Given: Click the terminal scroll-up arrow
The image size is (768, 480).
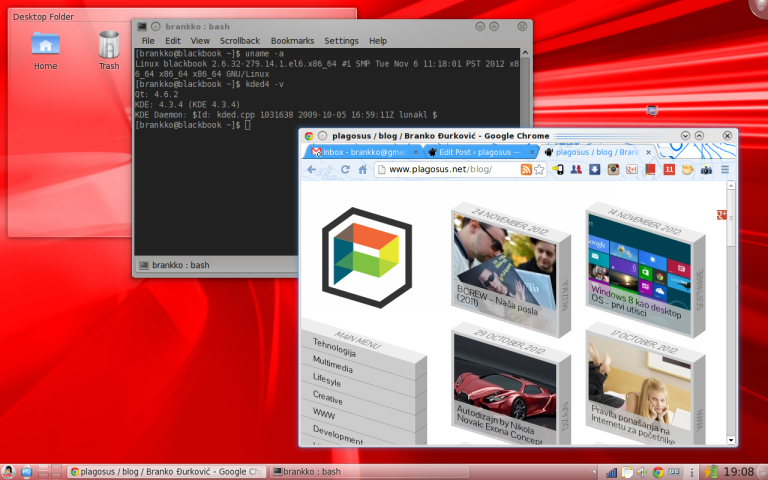Looking at the screenshot, I should (x=525, y=52).
